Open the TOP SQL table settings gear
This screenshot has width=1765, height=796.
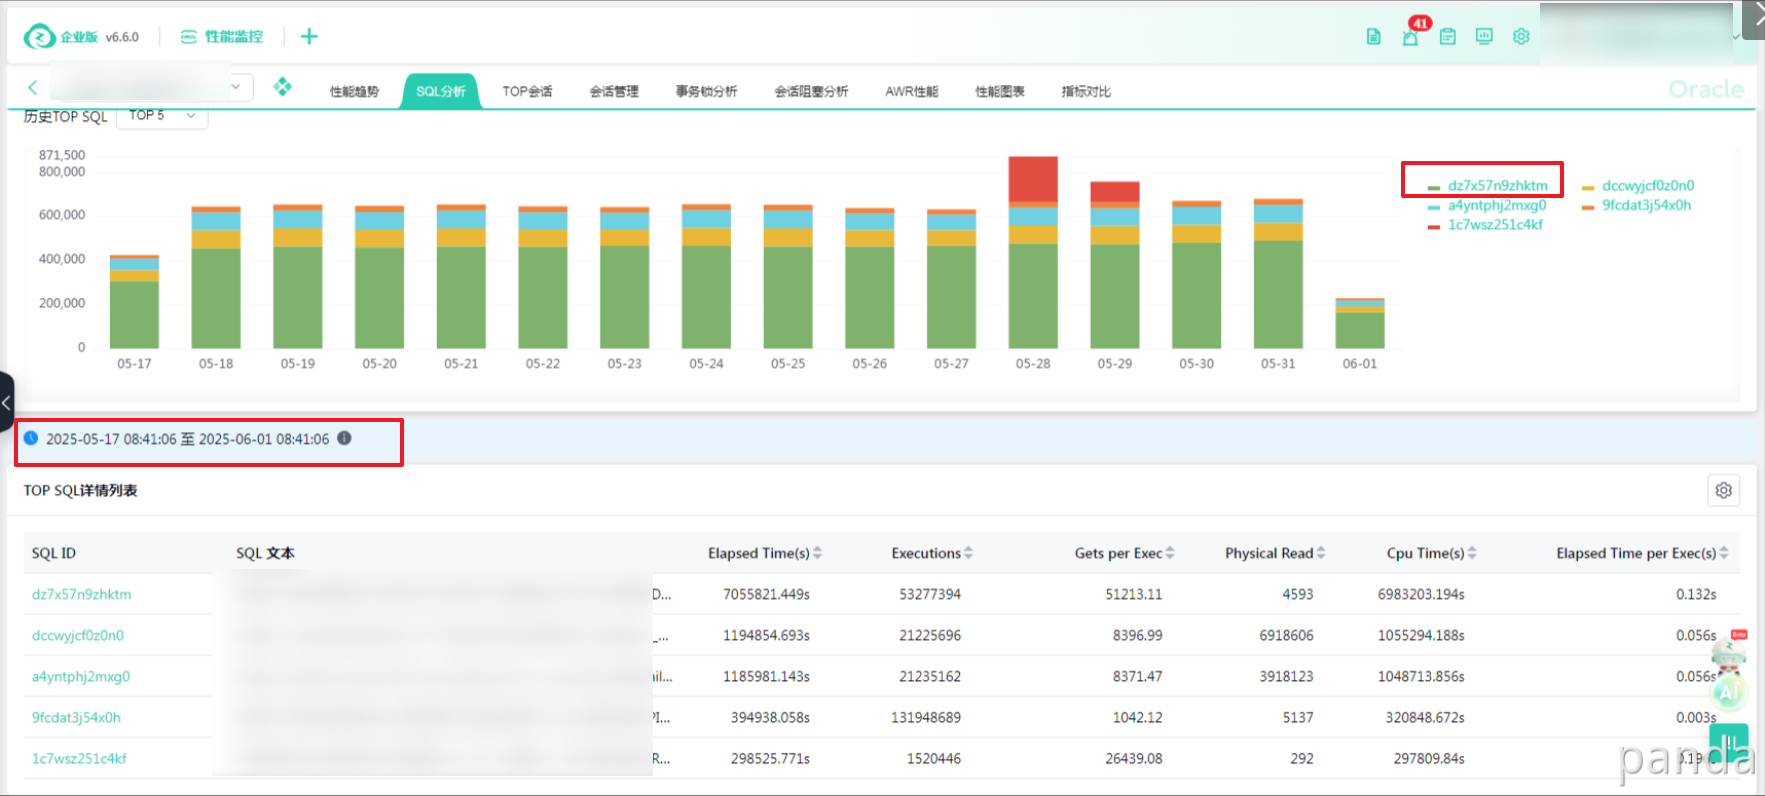coord(1723,490)
